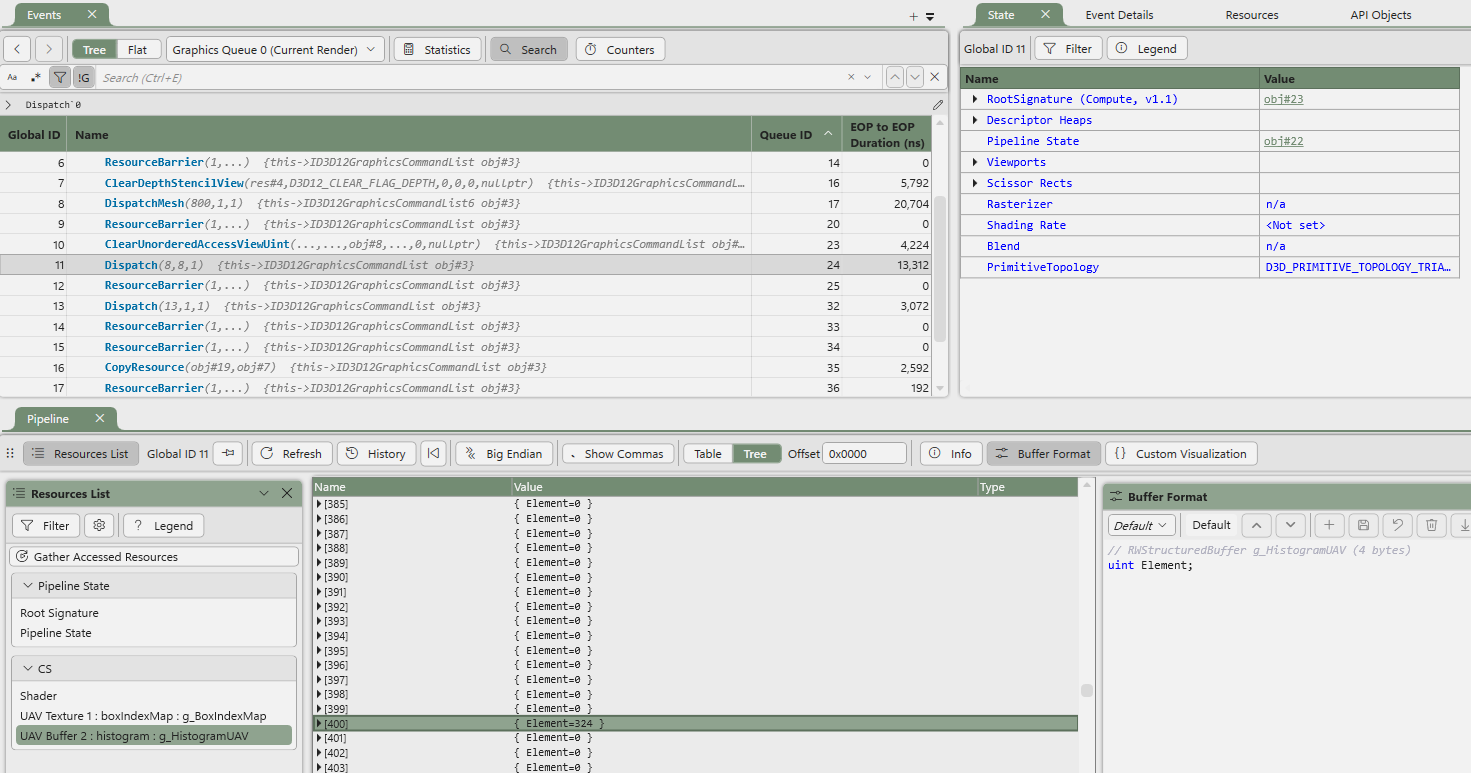
Task: Open the API Objects tab
Action: [x=1380, y=15]
